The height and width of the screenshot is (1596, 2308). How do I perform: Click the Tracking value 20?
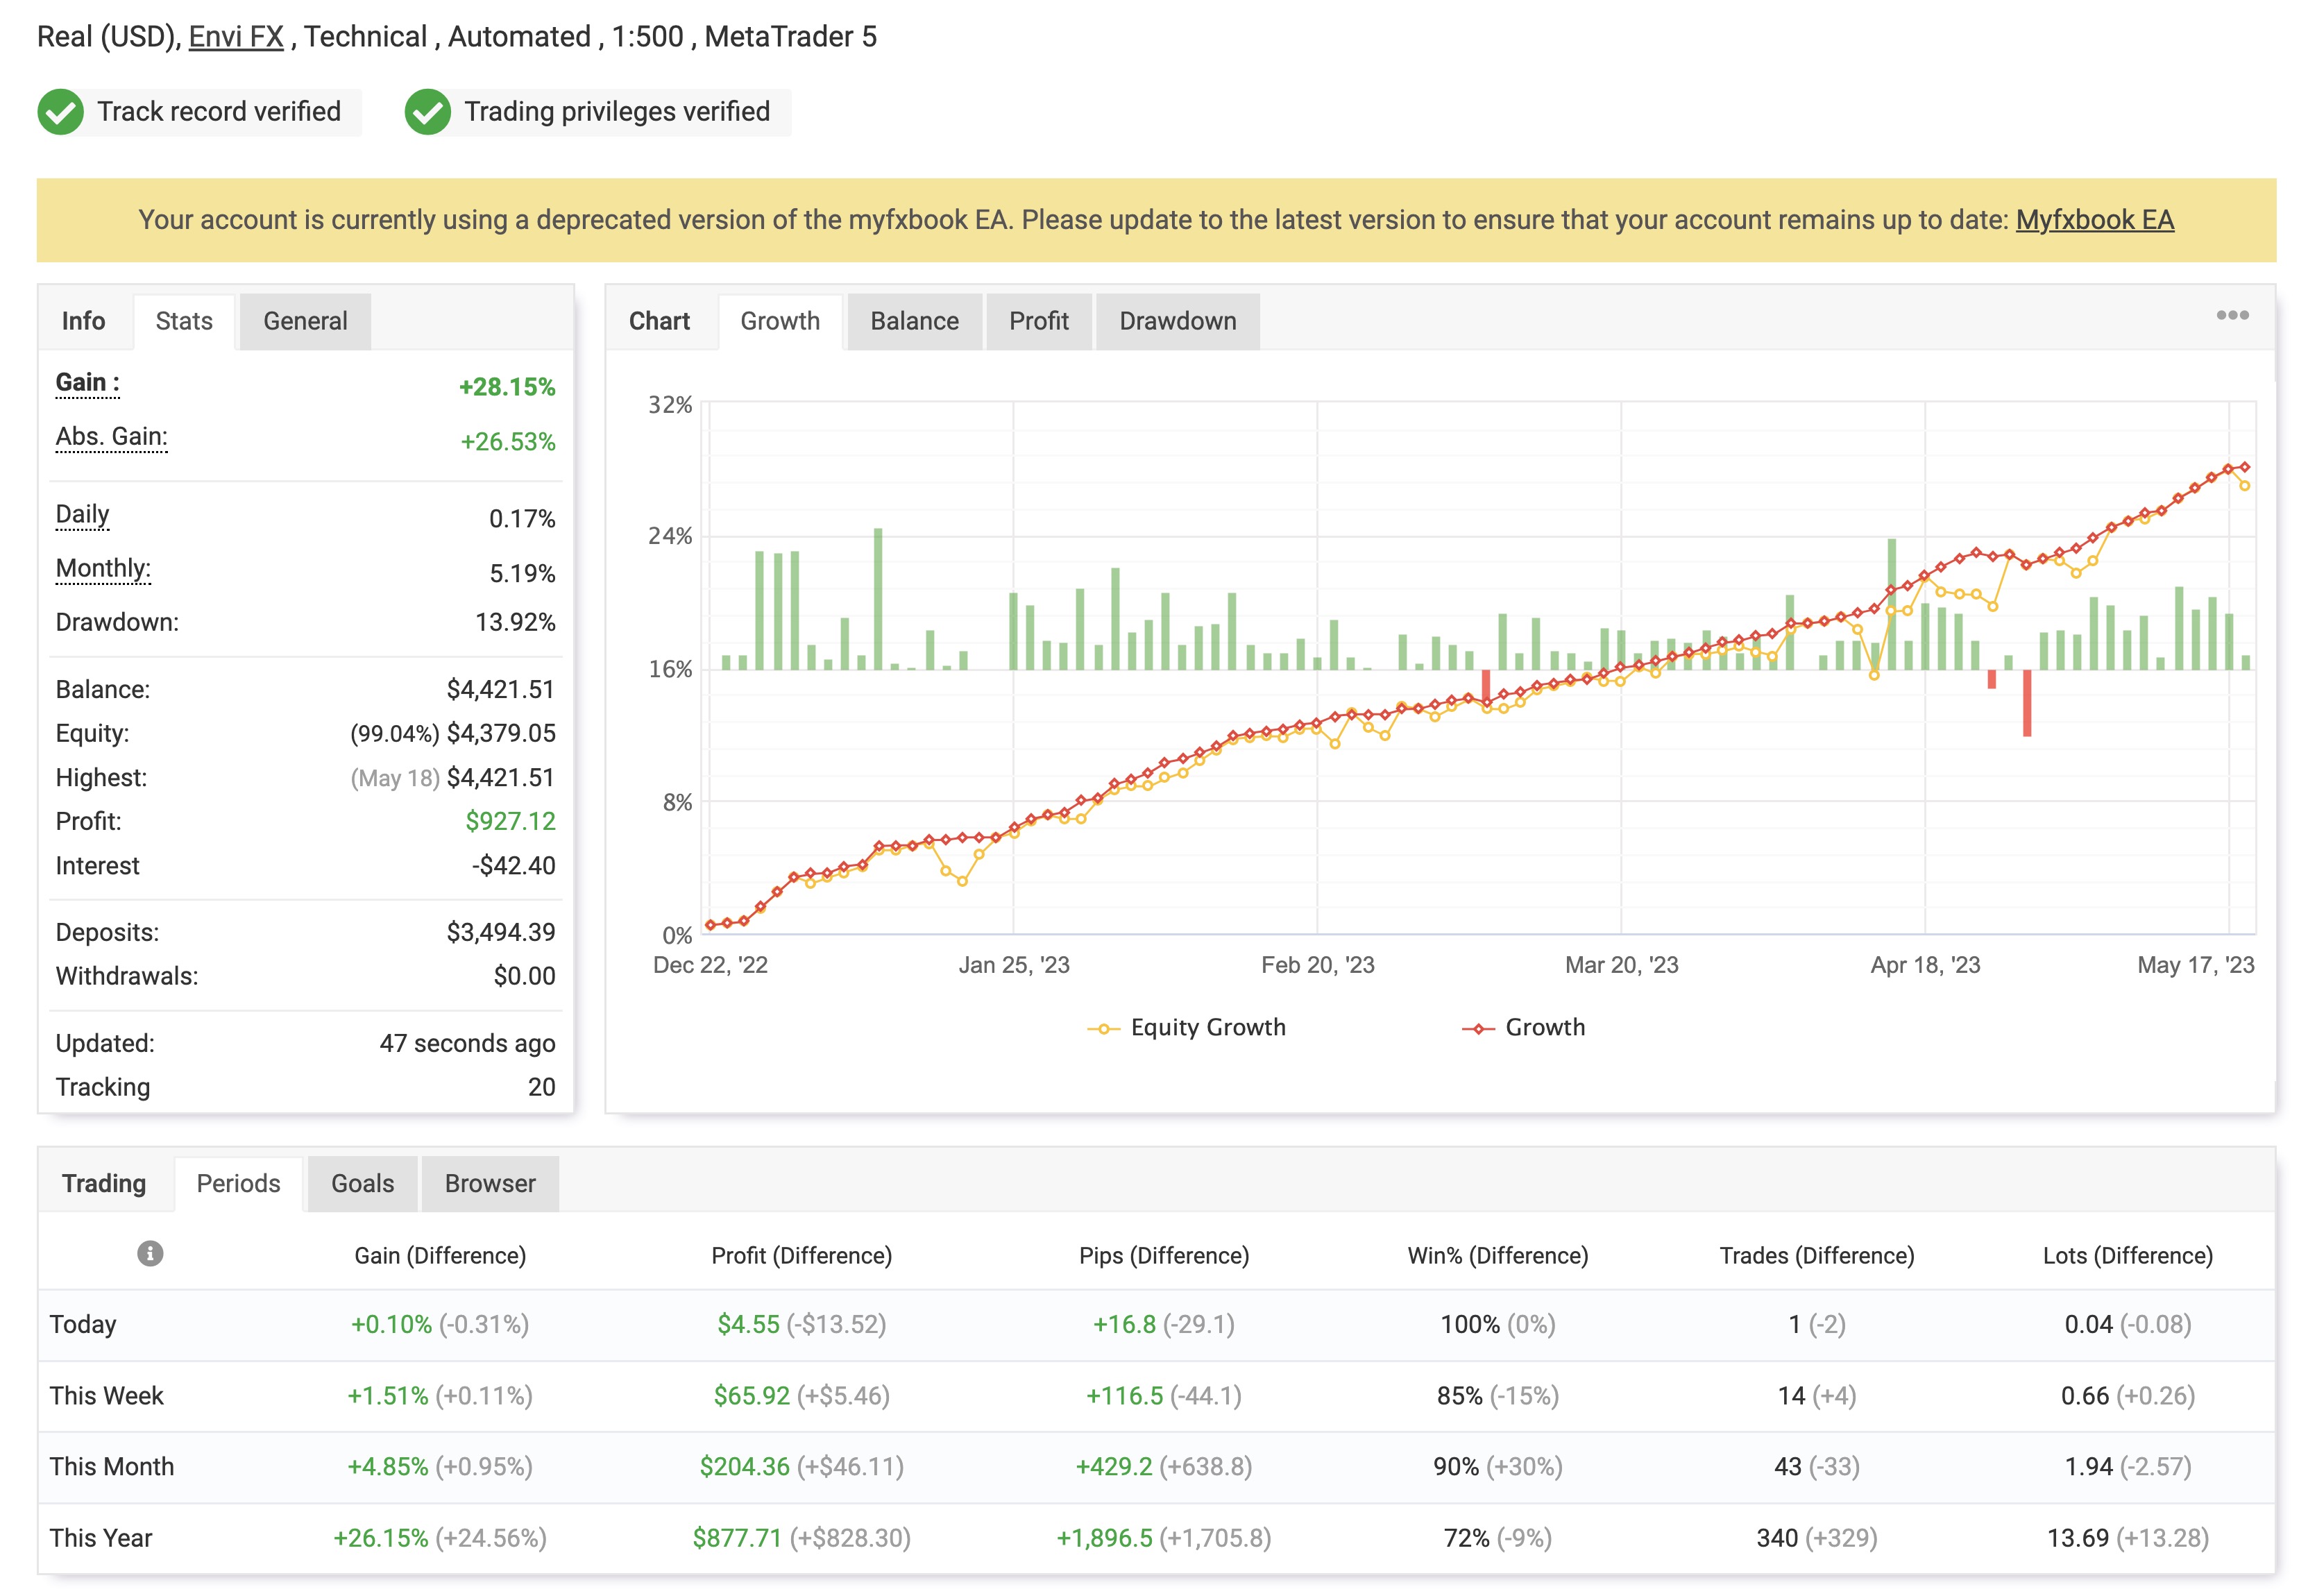point(541,1087)
